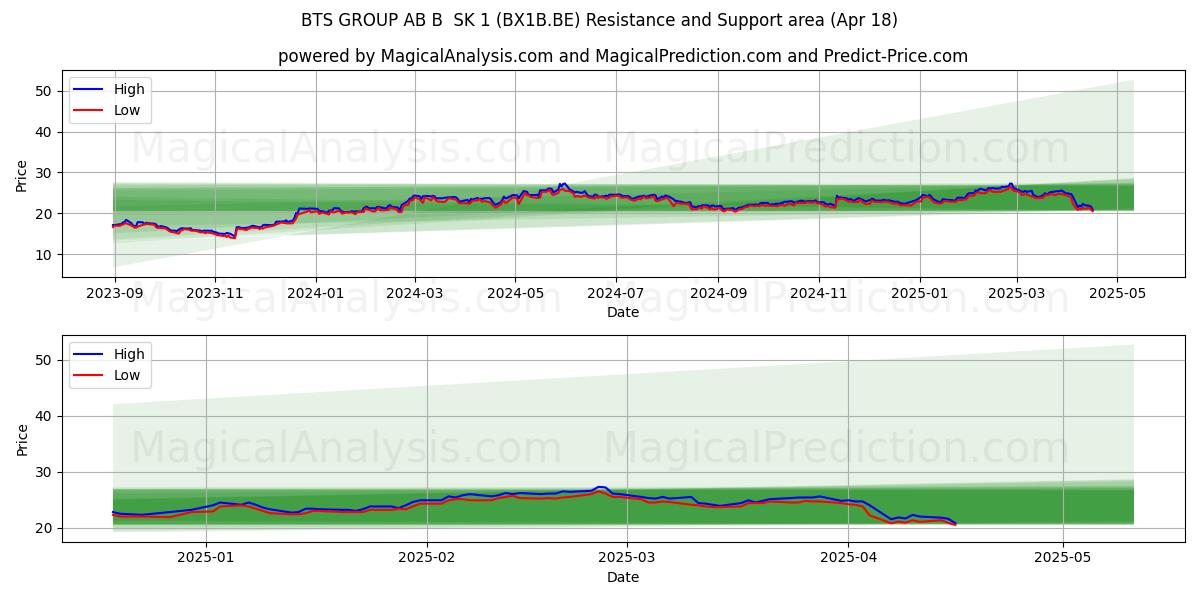Click the top chart x-axis label '2024-11'
1200x600 pixels.
(x=819, y=294)
